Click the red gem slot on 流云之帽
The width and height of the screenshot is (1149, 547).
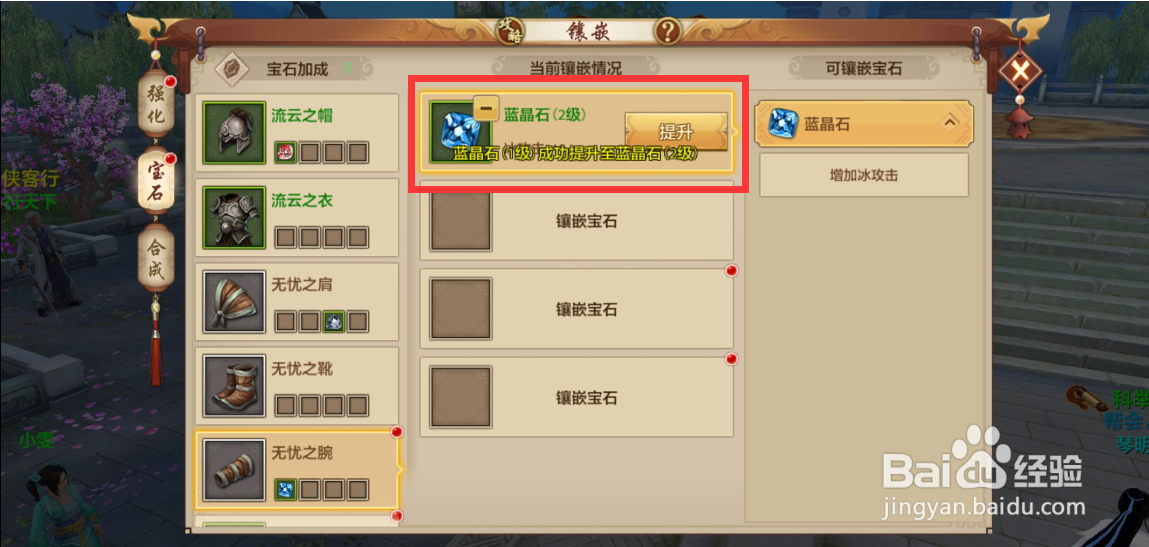pos(285,153)
